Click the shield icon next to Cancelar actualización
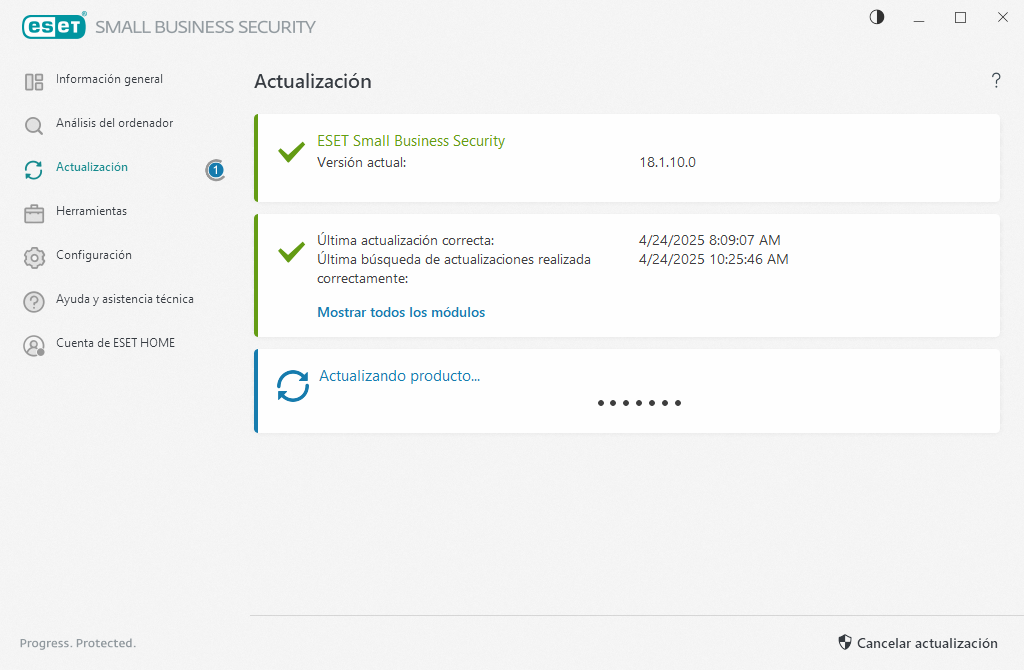This screenshot has width=1024, height=670. click(x=845, y=643)
